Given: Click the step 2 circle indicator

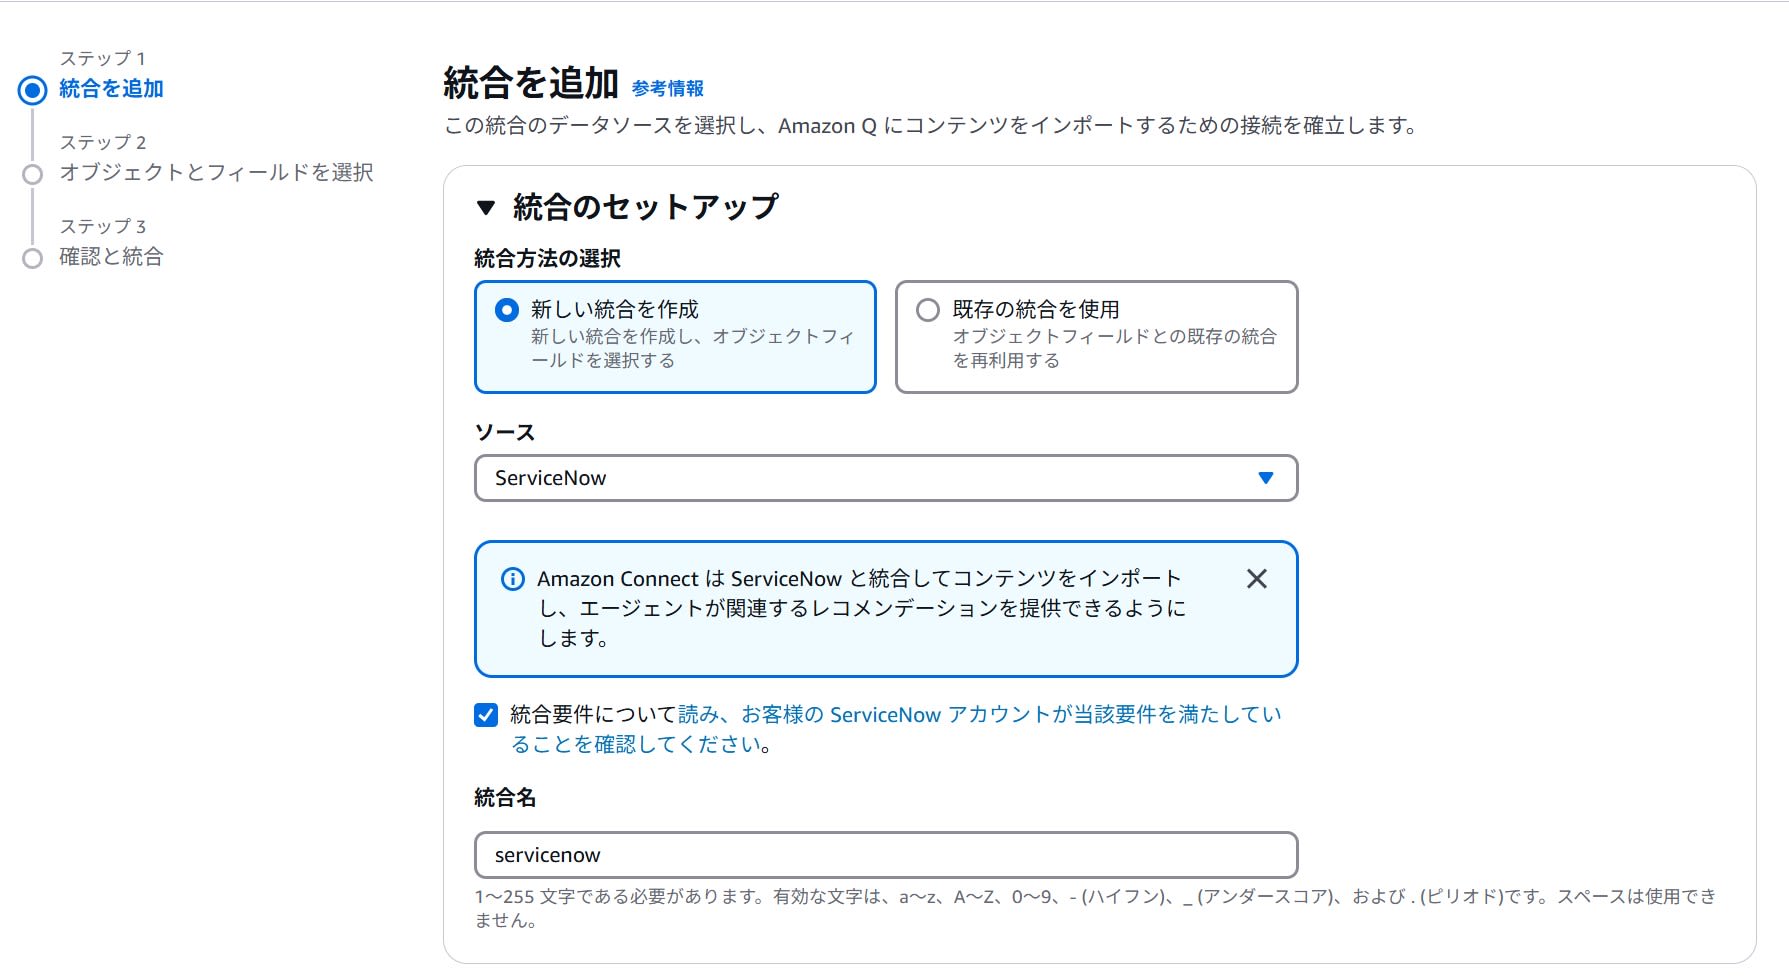Looking at the screenshot, I should (x=33, y=174).
